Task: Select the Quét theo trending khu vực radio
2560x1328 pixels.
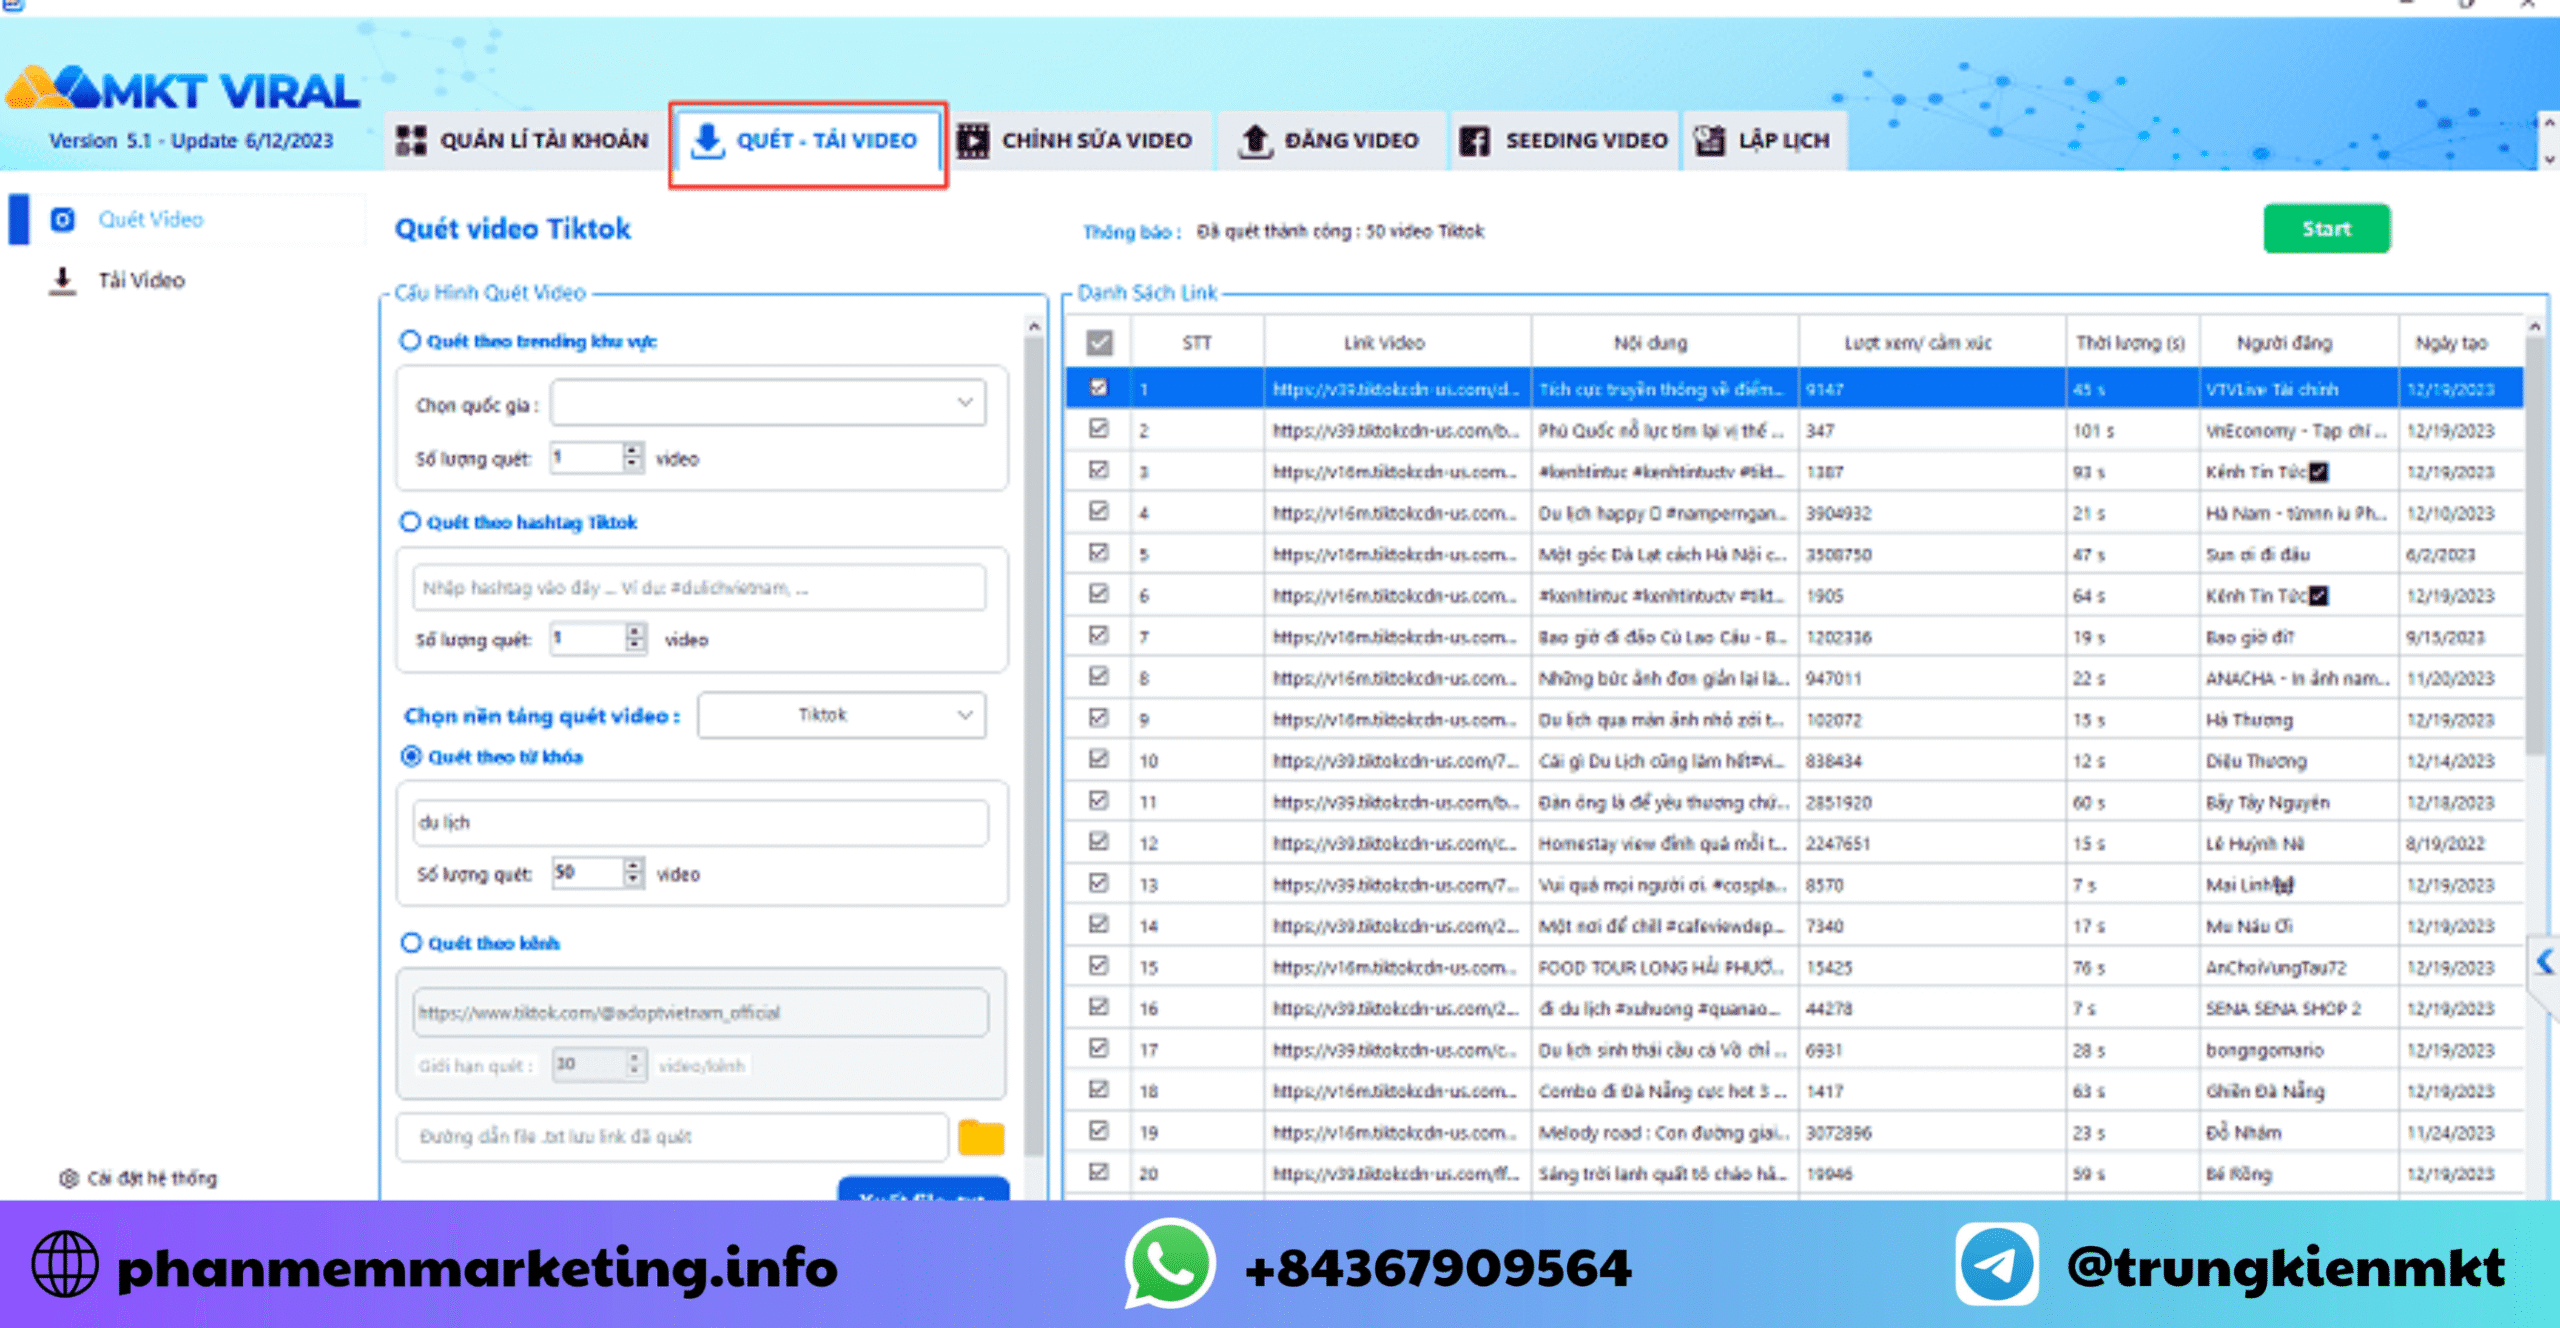Action: pyautogui.click(x=410, y=341)
